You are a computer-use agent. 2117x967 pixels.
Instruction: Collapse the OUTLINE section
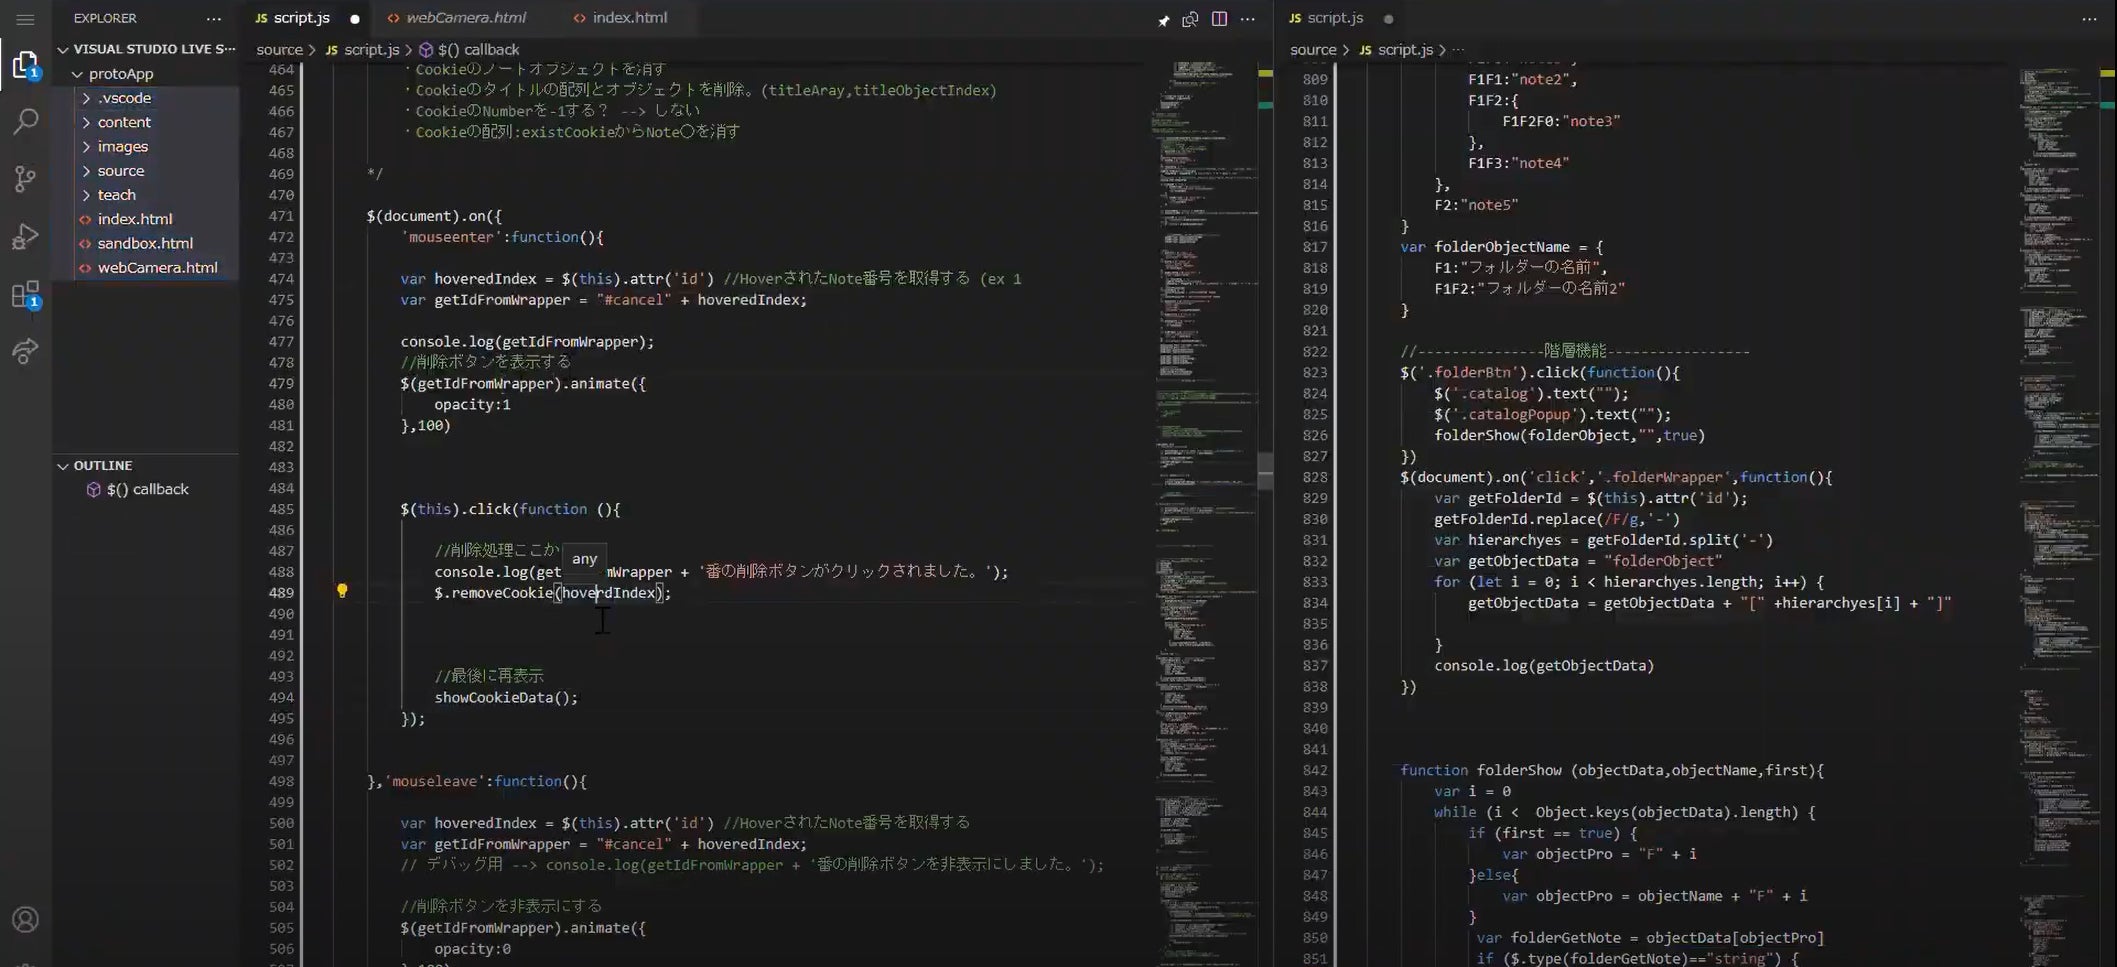[63, 466]
